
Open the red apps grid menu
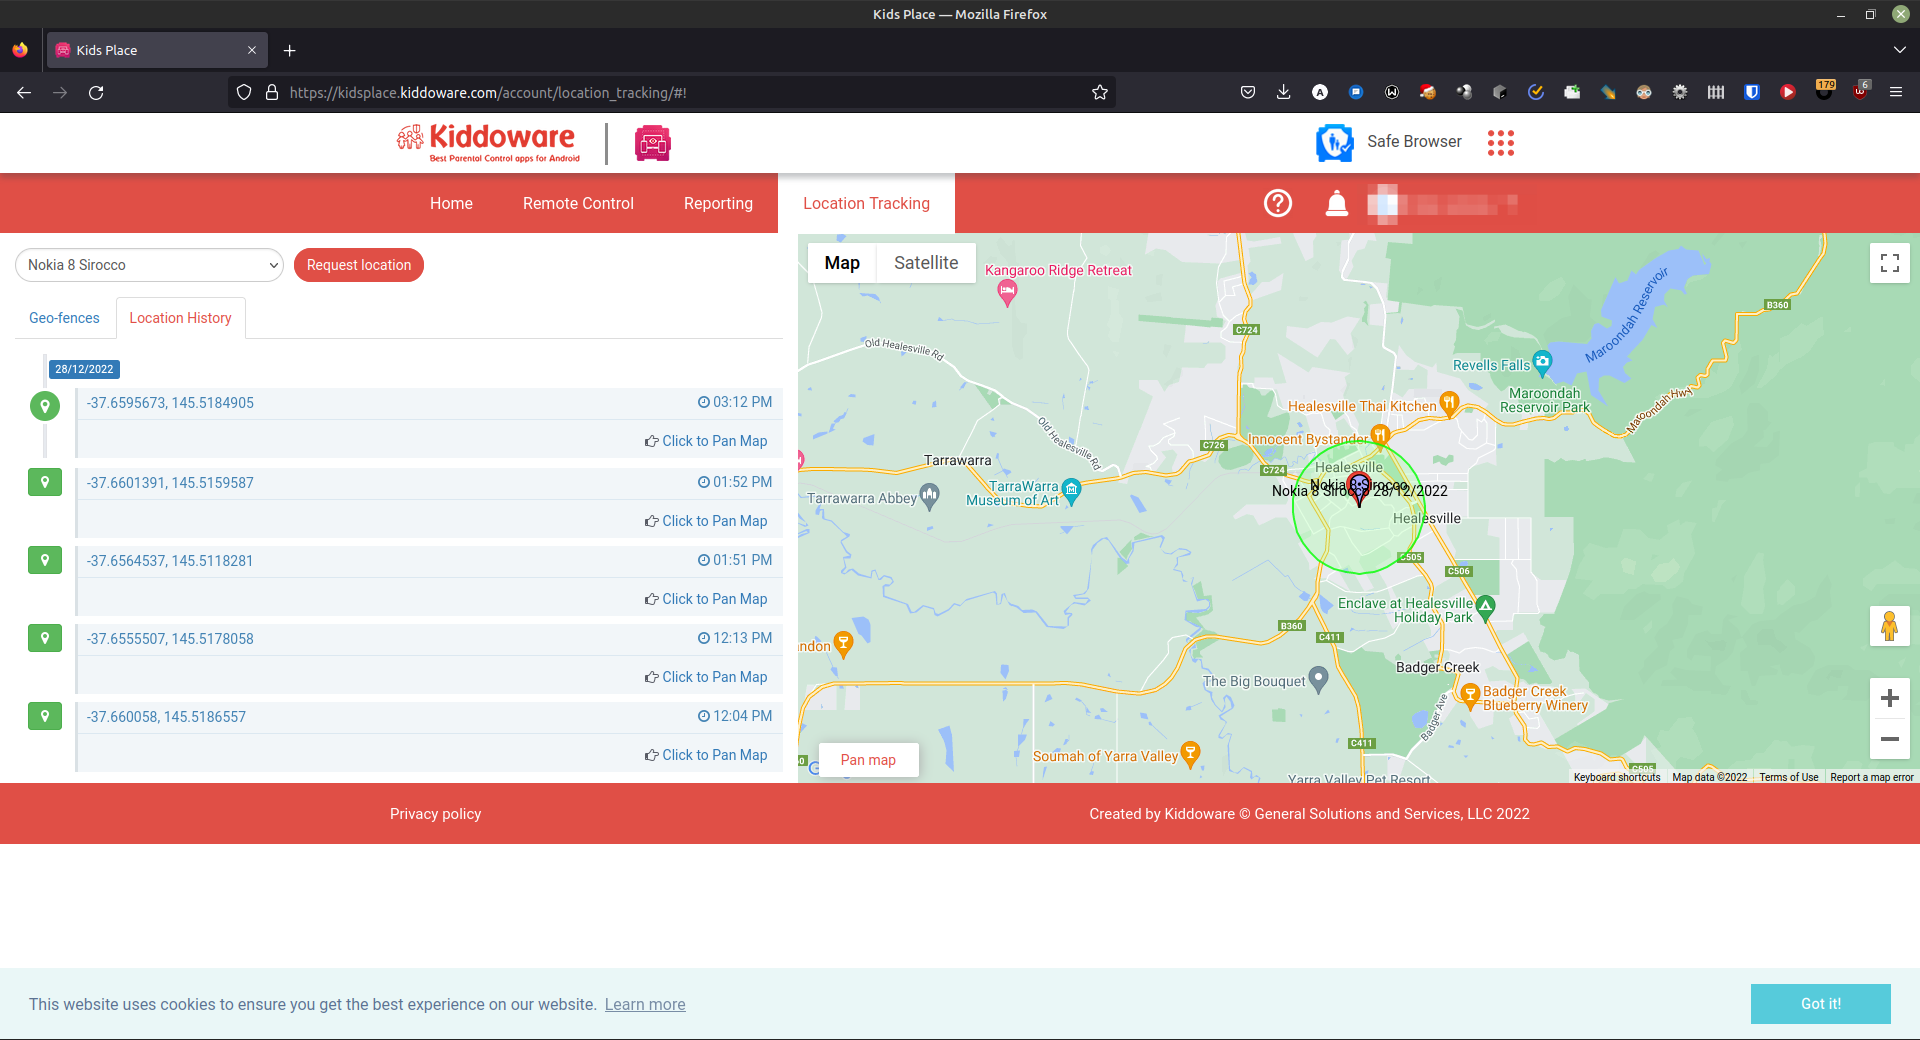click(x=1500, y=143)
